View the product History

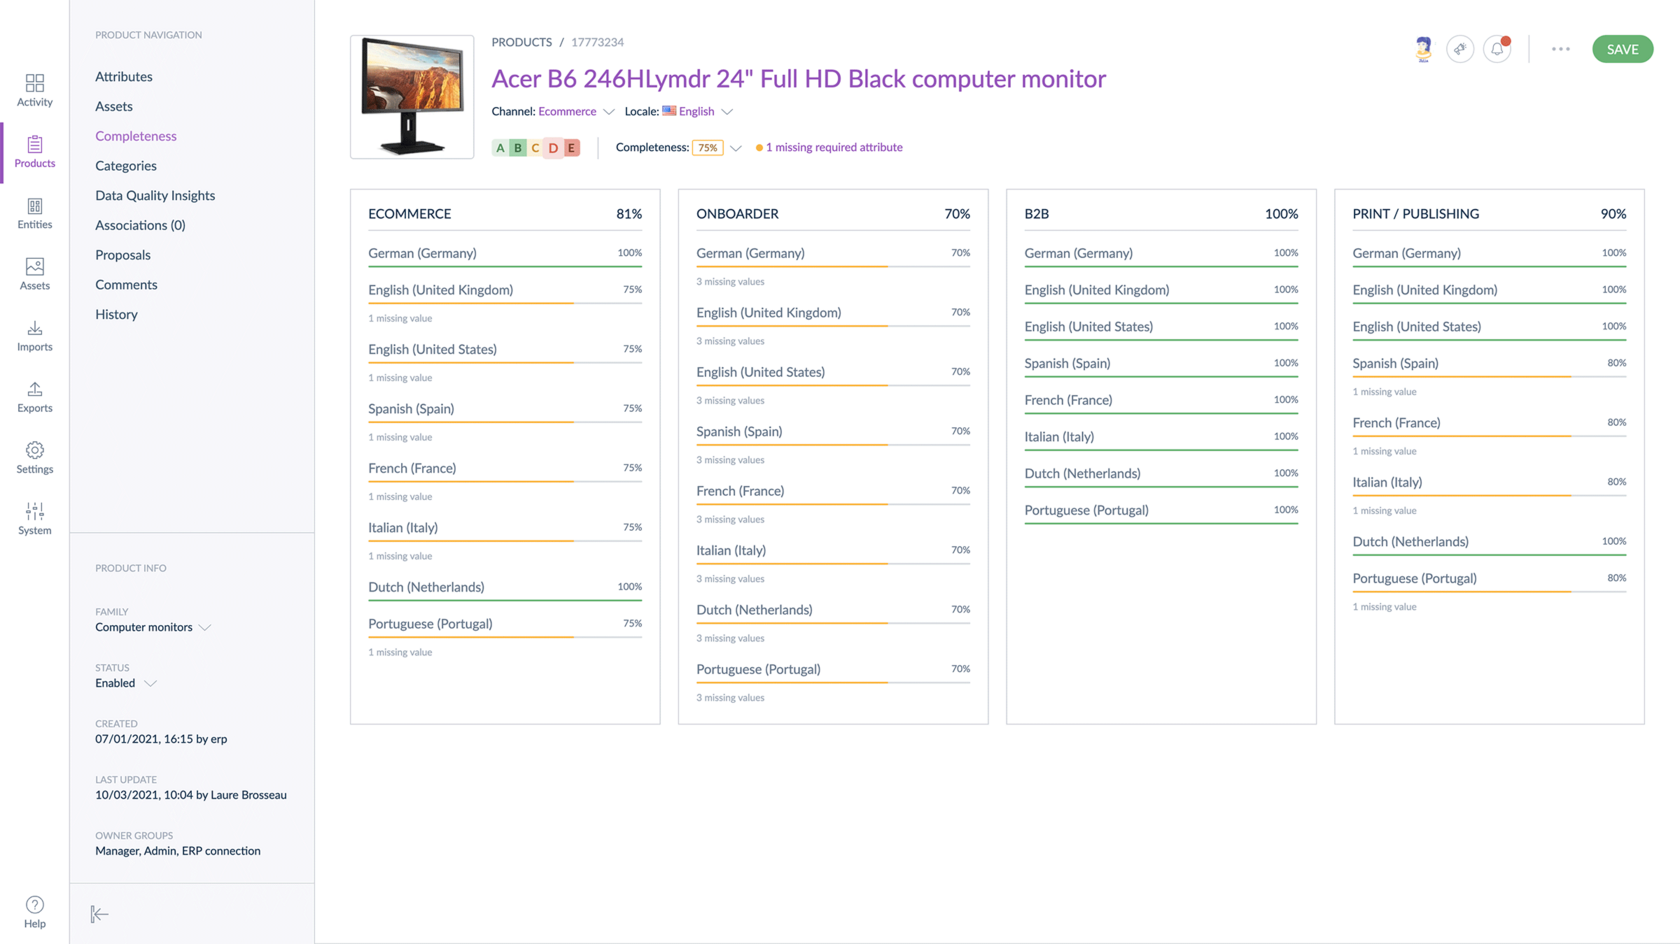(x=116, y=314)
